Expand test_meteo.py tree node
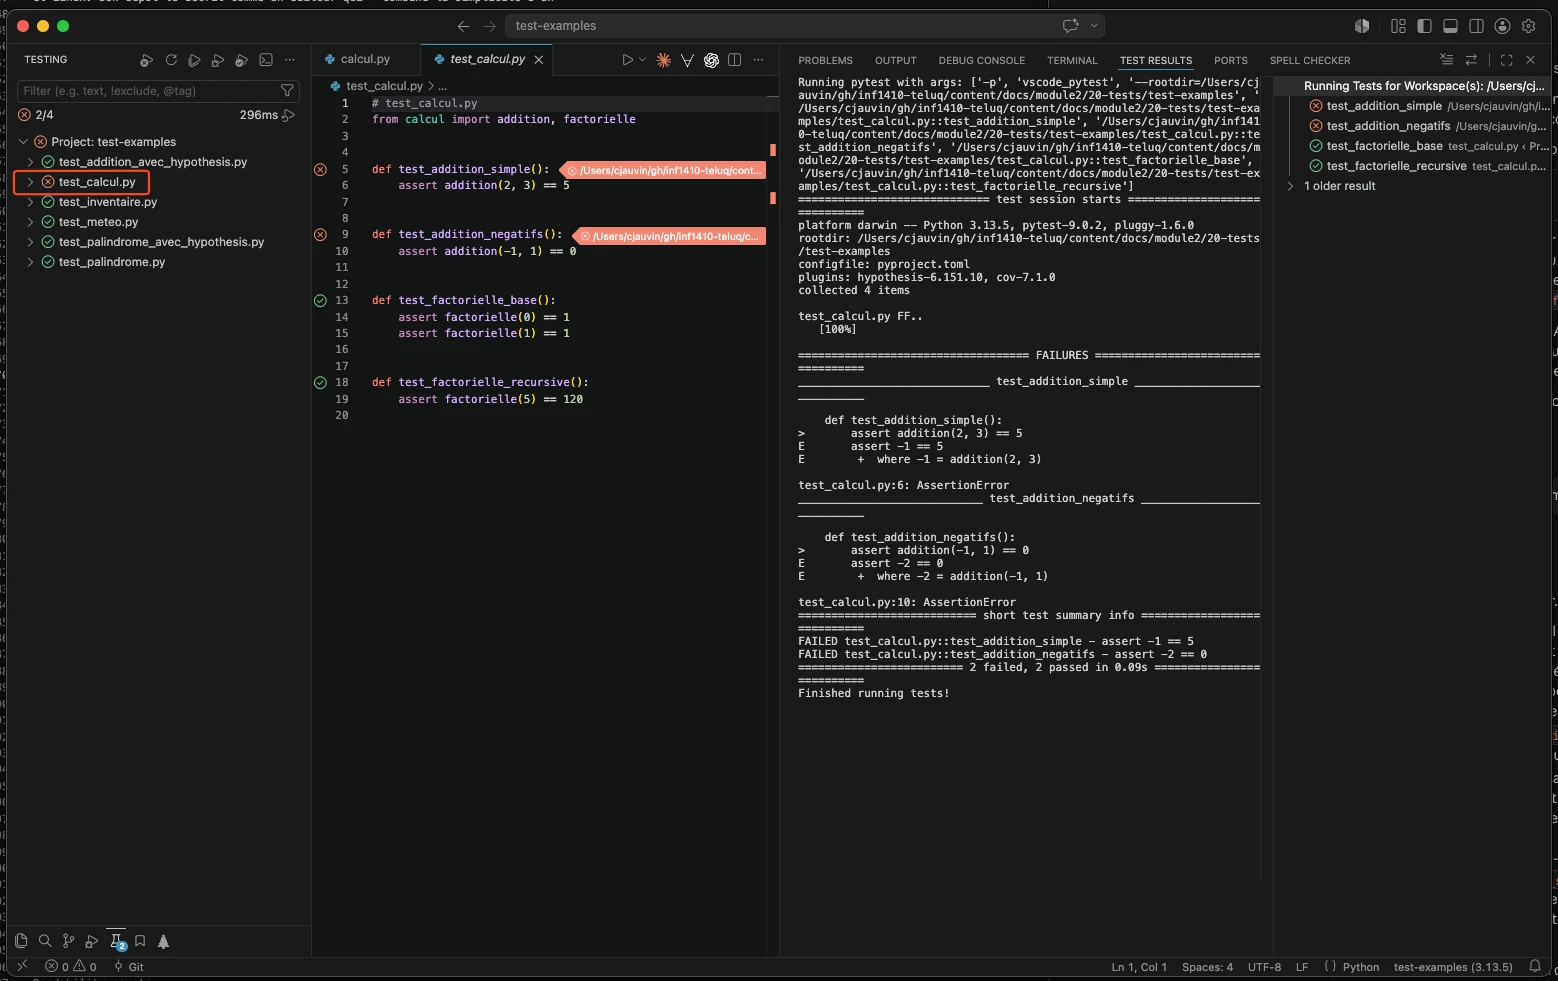 coord(31,222)
